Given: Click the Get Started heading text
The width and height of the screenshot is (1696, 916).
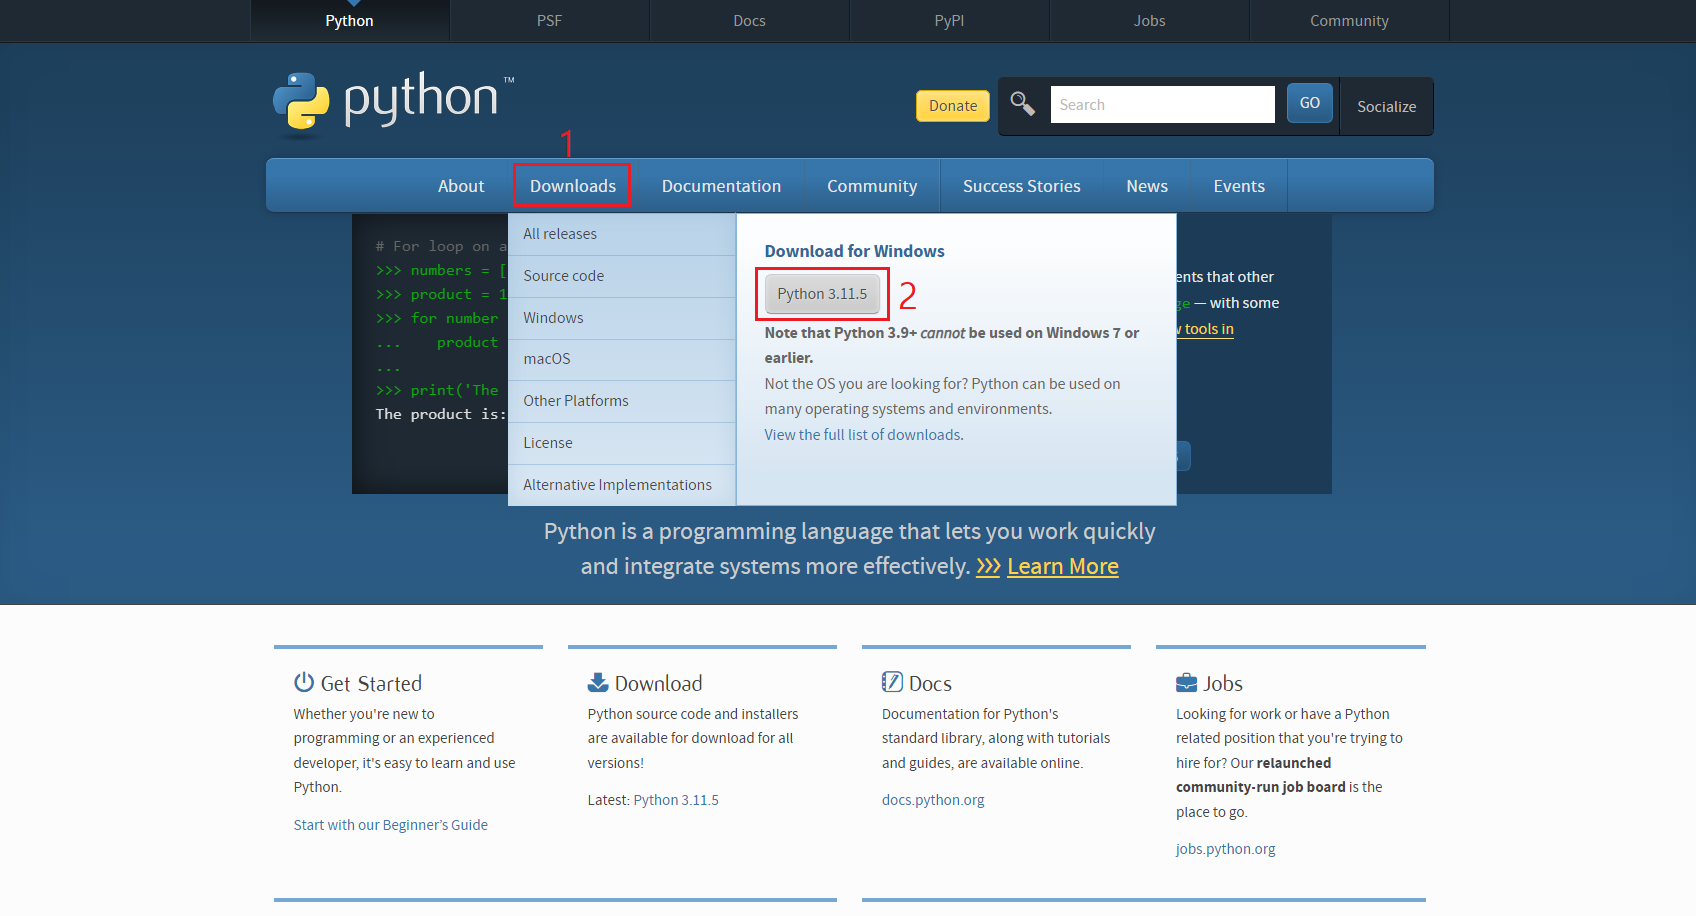Looking at the screenshot, I should (371, 684).
